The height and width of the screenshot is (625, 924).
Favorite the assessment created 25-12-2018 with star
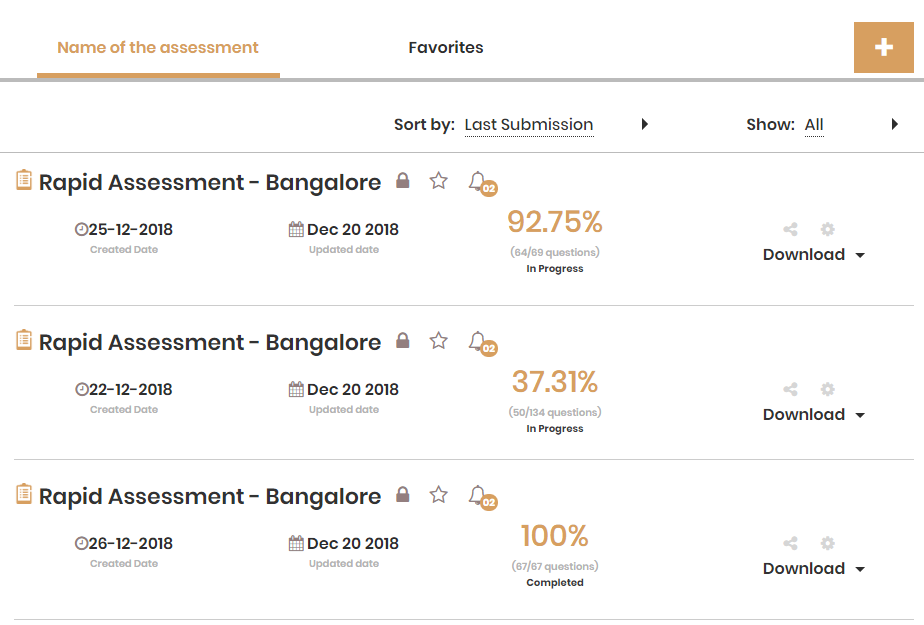(438, 180)
